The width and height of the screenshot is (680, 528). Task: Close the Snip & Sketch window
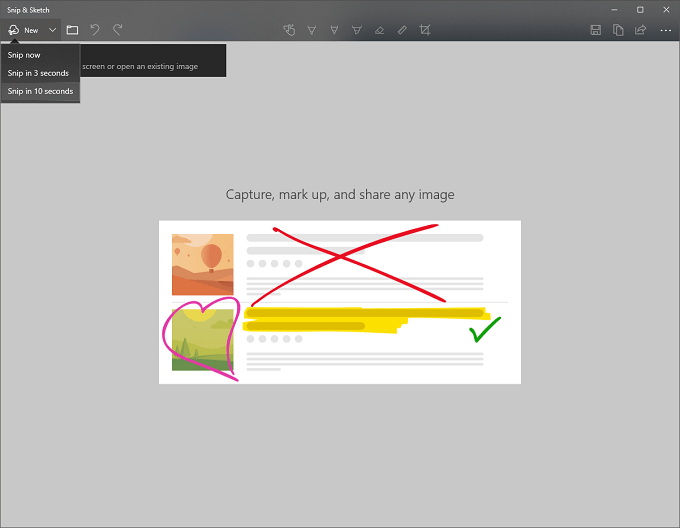pos(666,10)
